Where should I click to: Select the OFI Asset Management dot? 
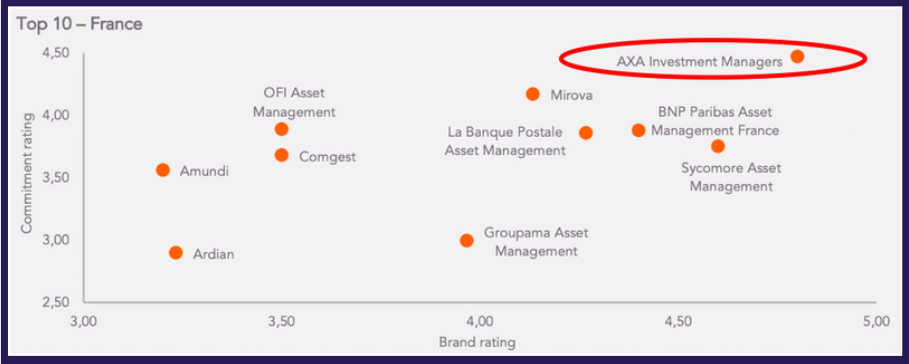click(282, 129)
